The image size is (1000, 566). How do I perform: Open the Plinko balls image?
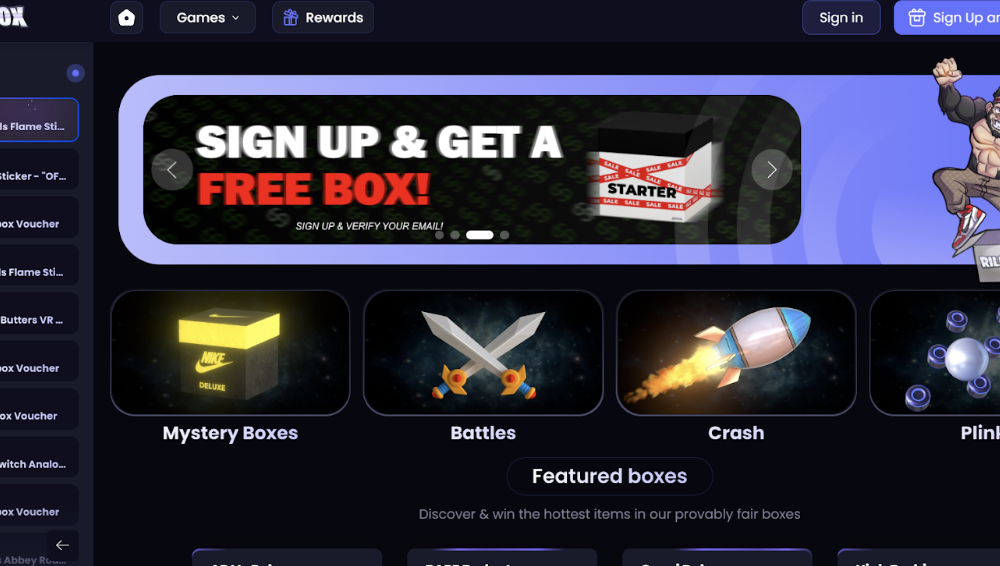935,353
